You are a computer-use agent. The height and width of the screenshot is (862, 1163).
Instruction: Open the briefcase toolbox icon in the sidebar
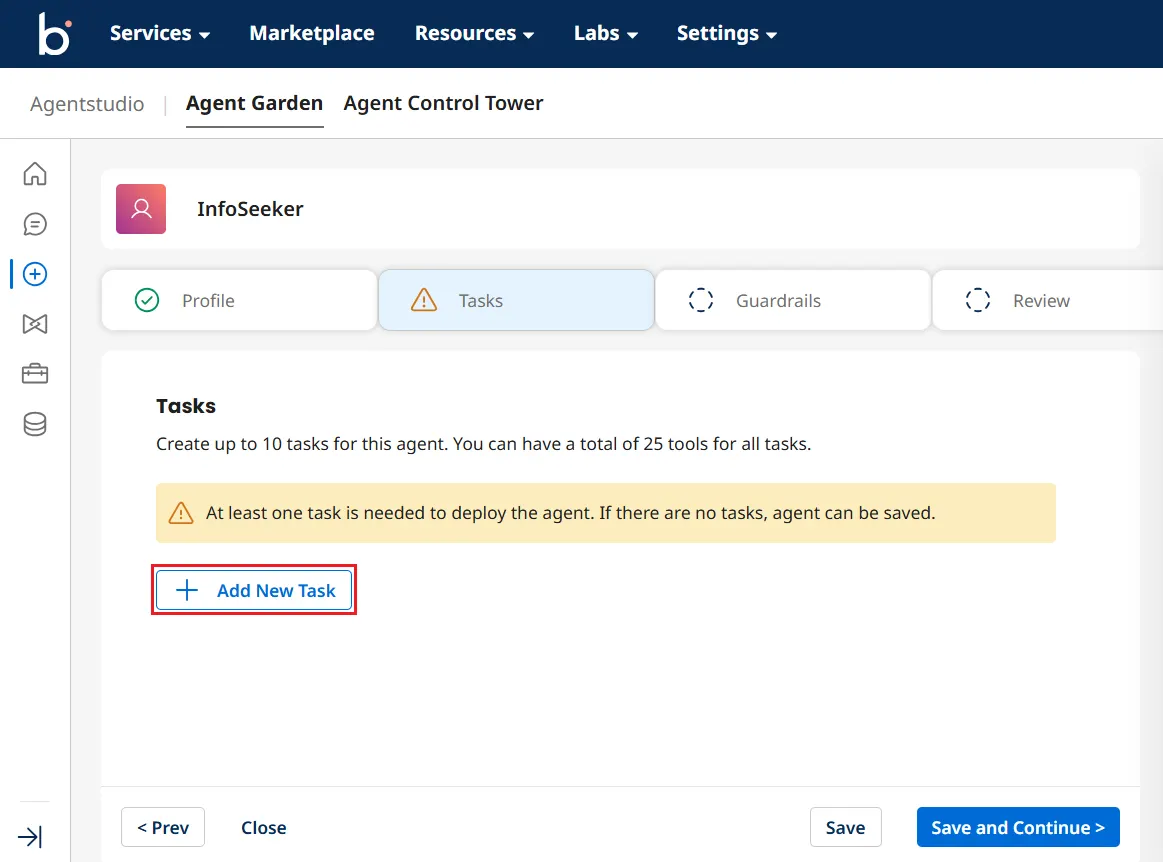click(x=35, y=374)
